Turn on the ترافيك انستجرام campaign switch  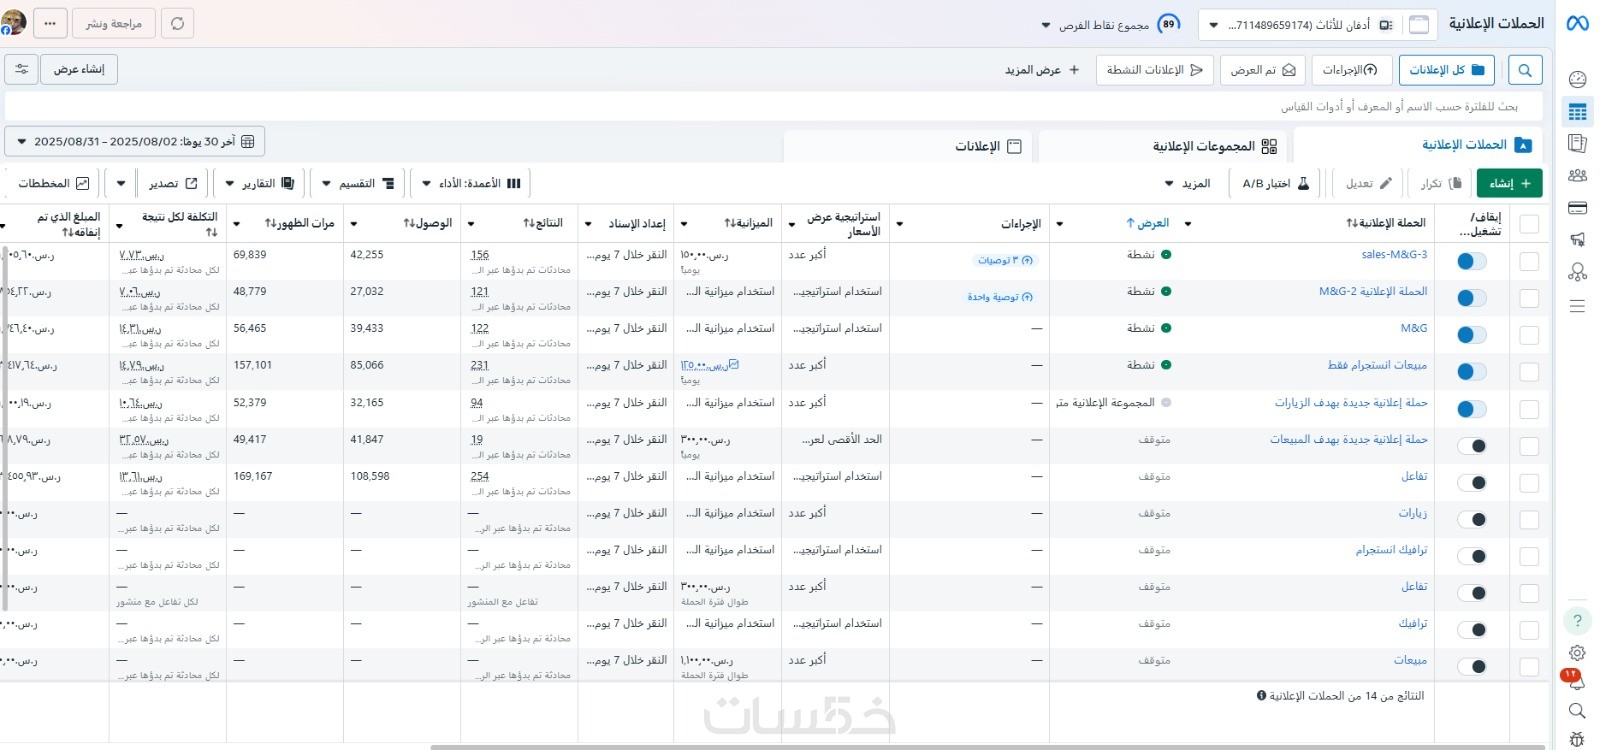point(1471,556)
